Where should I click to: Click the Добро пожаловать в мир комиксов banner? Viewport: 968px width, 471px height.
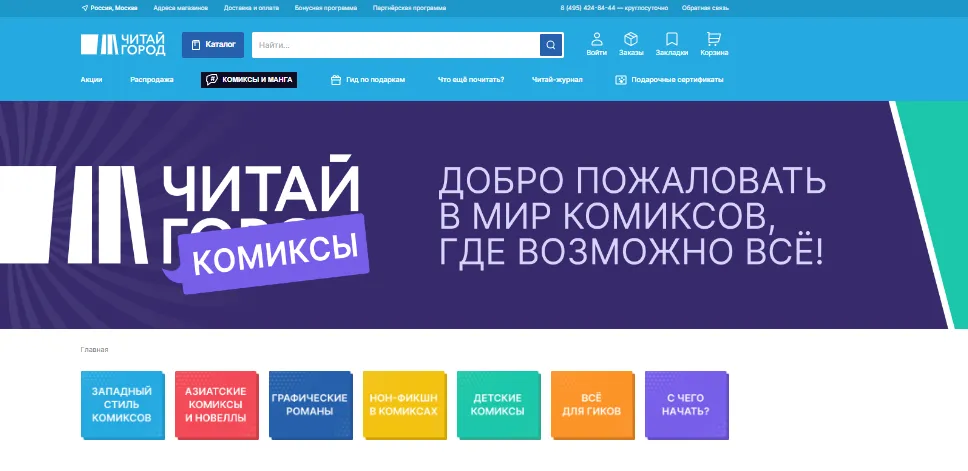tap(484, 215)
